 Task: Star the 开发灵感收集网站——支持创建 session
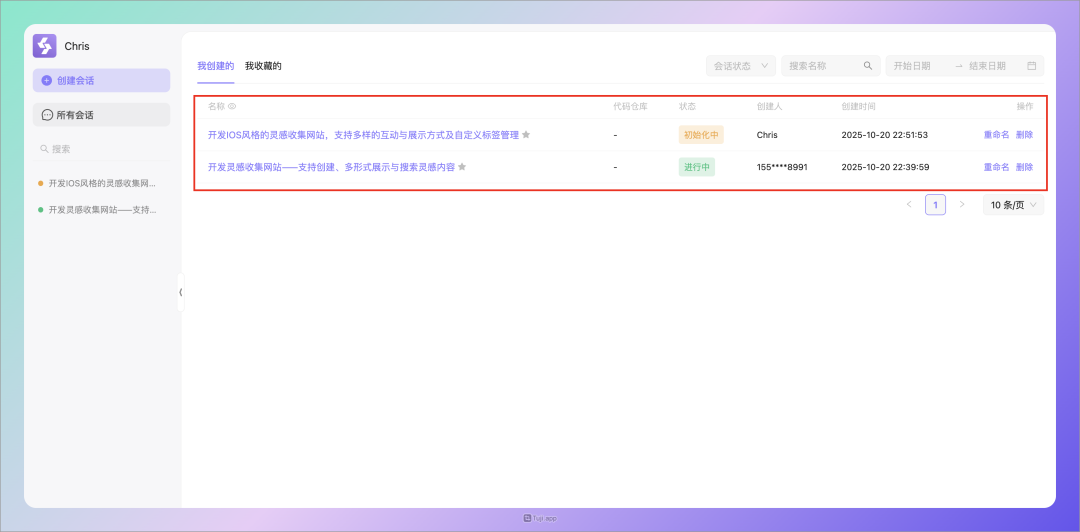coord(462,167)
